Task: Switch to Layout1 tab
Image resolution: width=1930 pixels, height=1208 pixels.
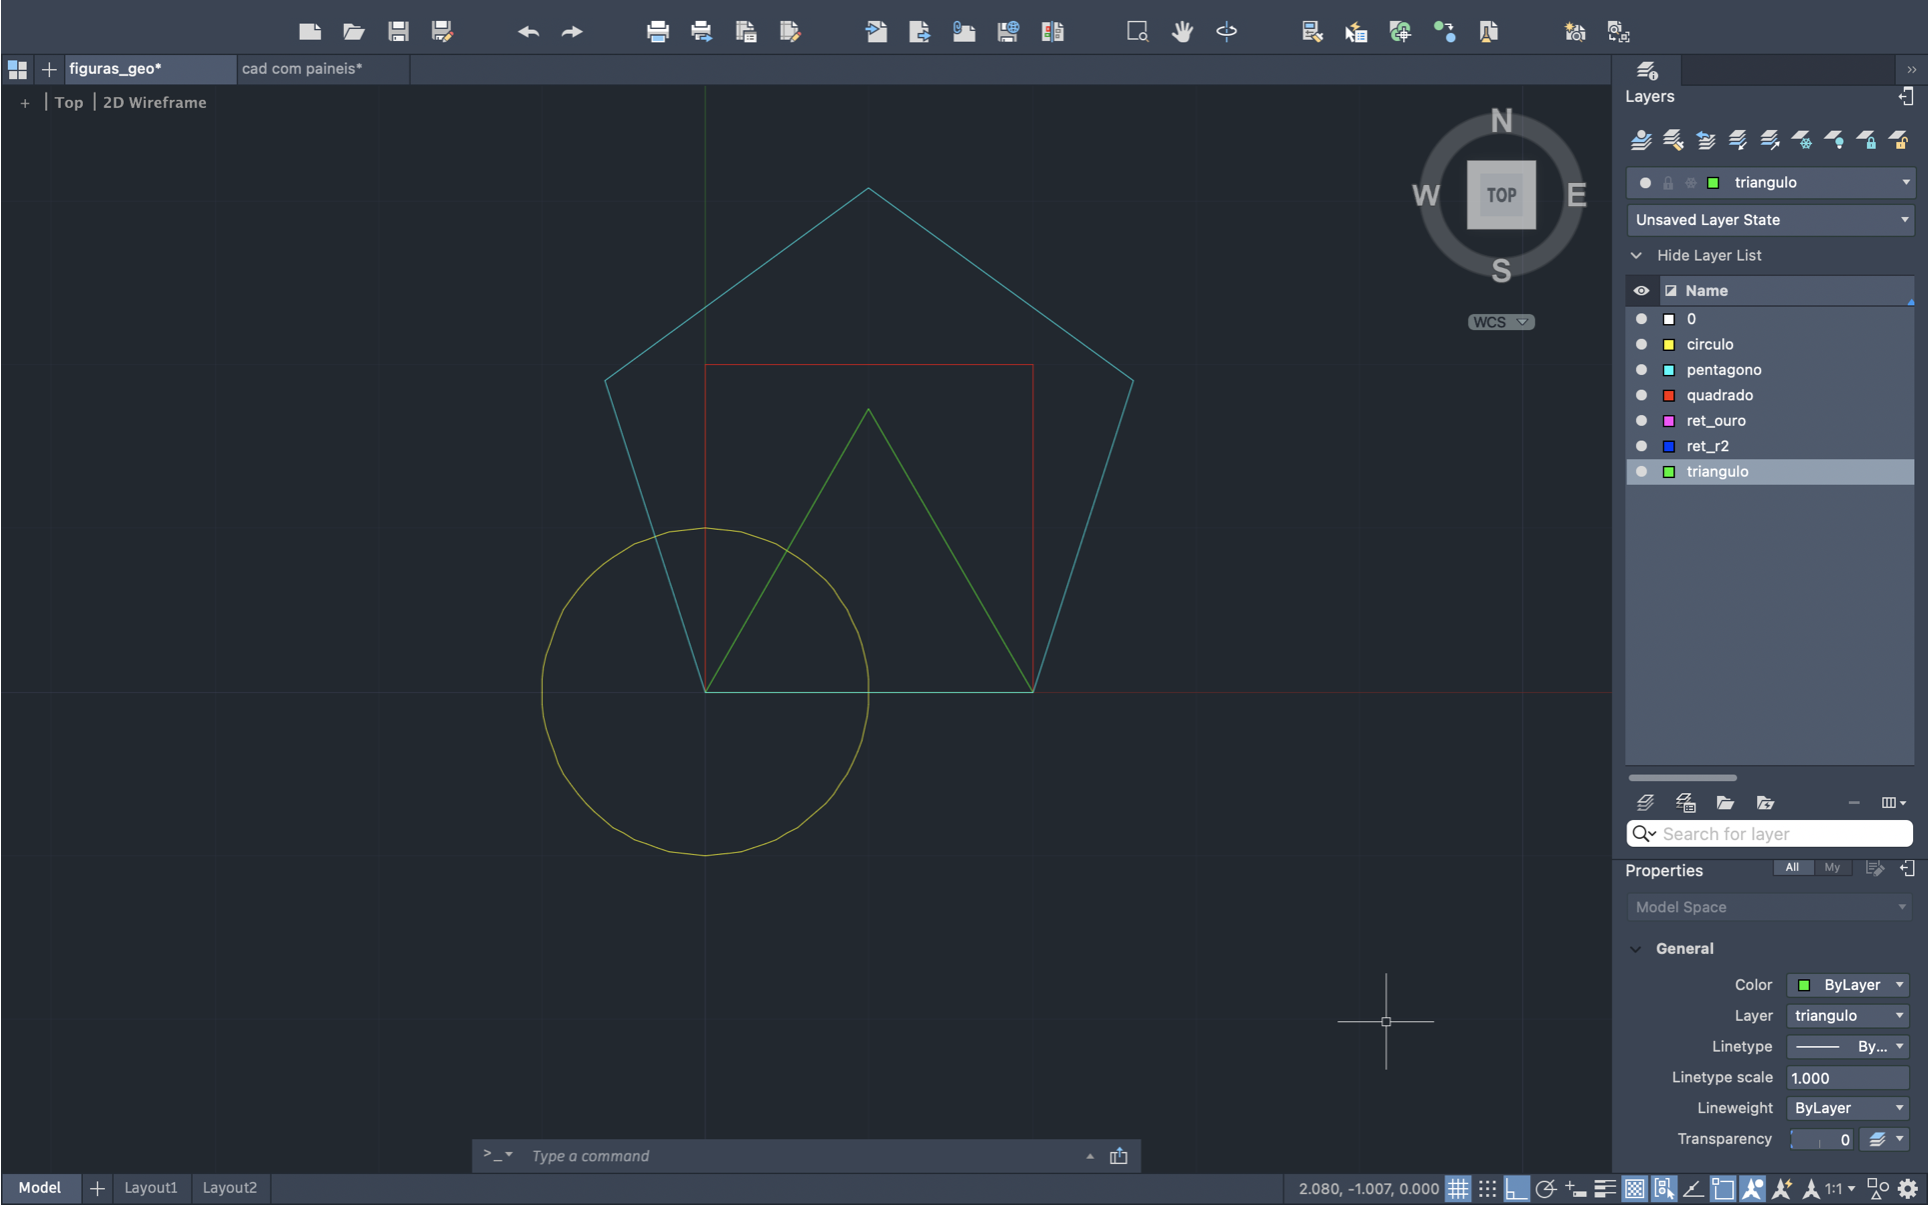Action: pyautogui.click(x=150, y=1188)
